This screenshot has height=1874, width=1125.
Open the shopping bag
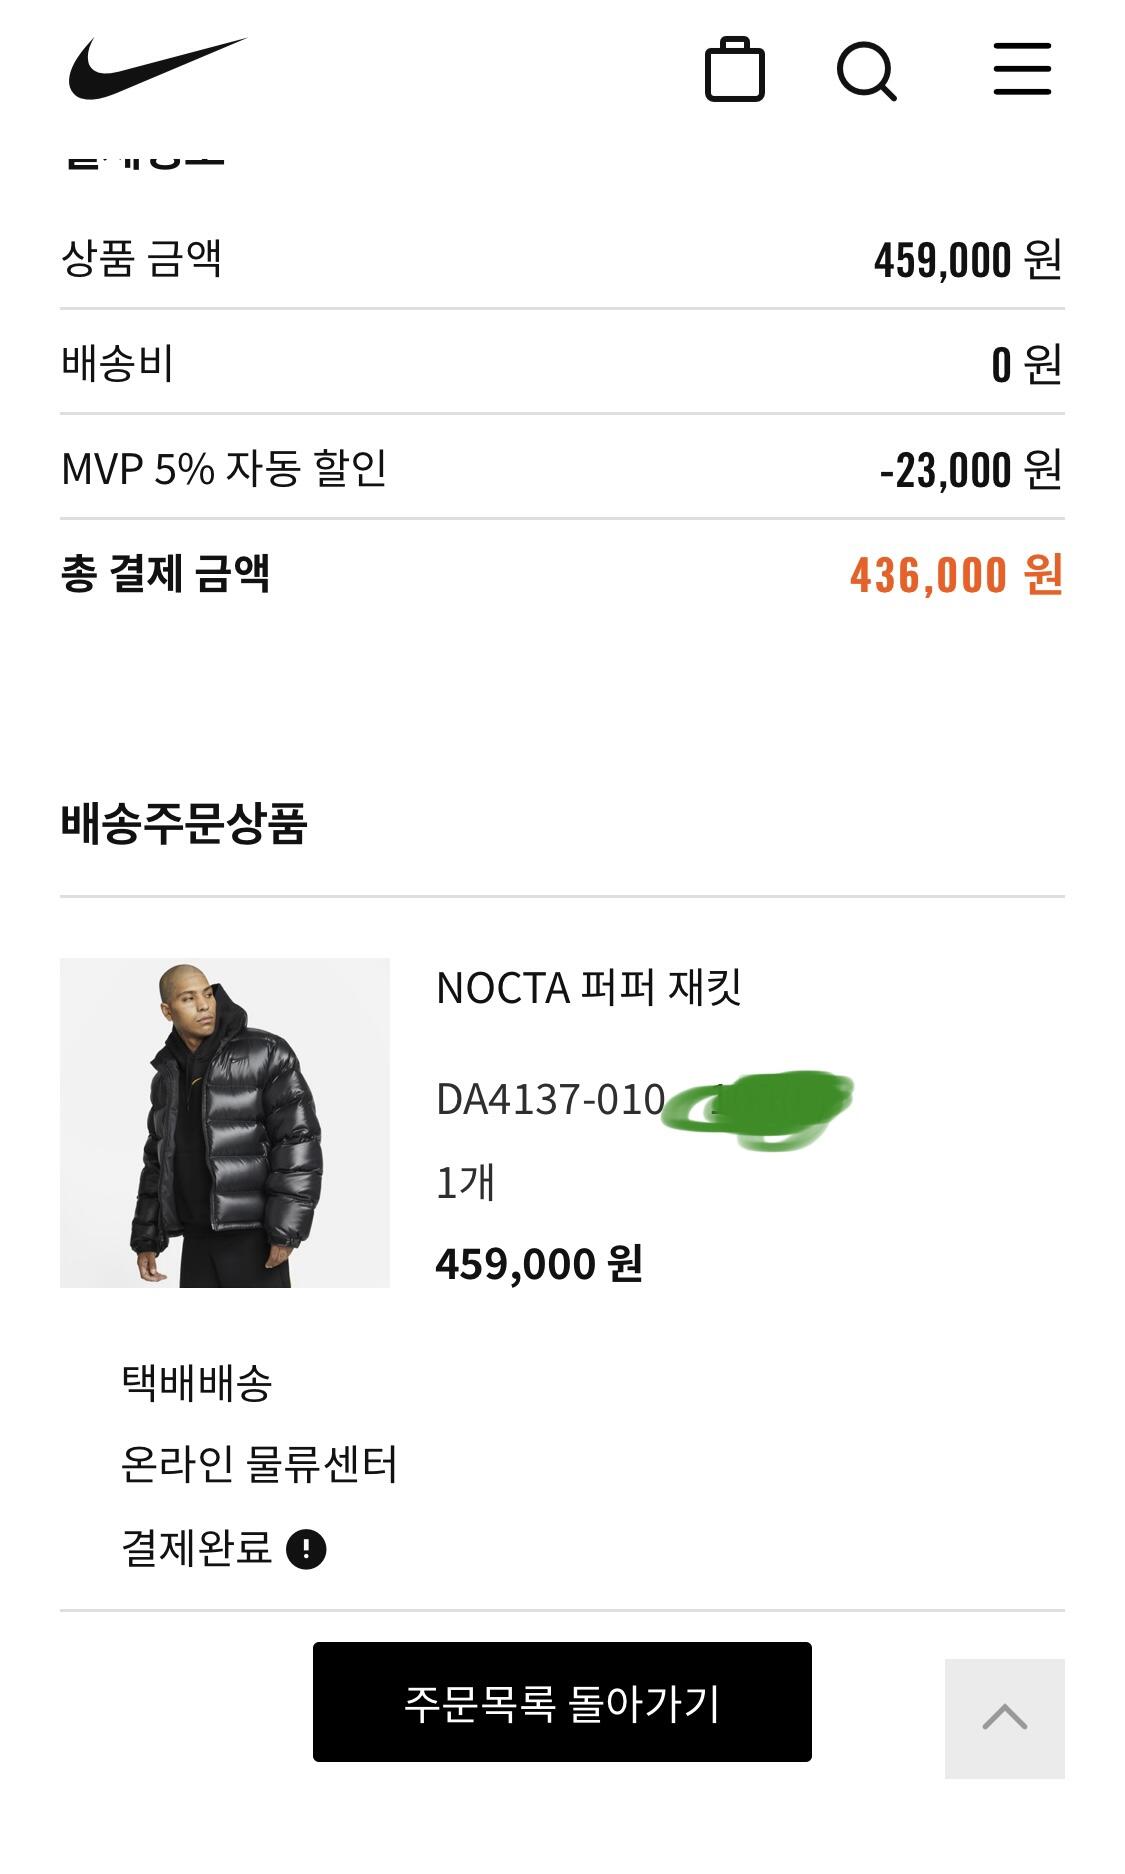[x=735, y=70]
